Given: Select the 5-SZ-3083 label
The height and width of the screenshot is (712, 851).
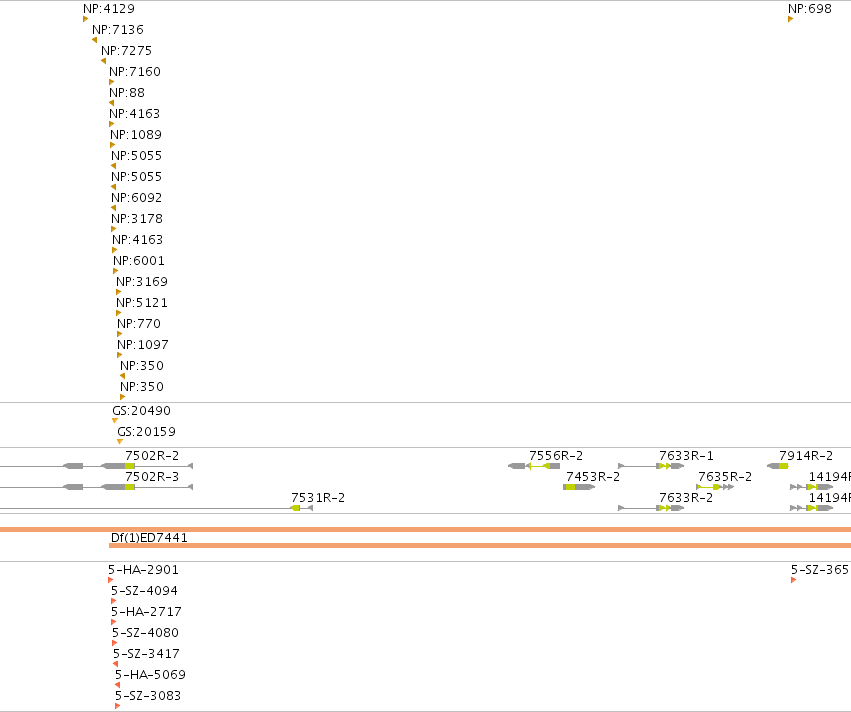Looking at the screenshot, I should (x=148, y=696).
